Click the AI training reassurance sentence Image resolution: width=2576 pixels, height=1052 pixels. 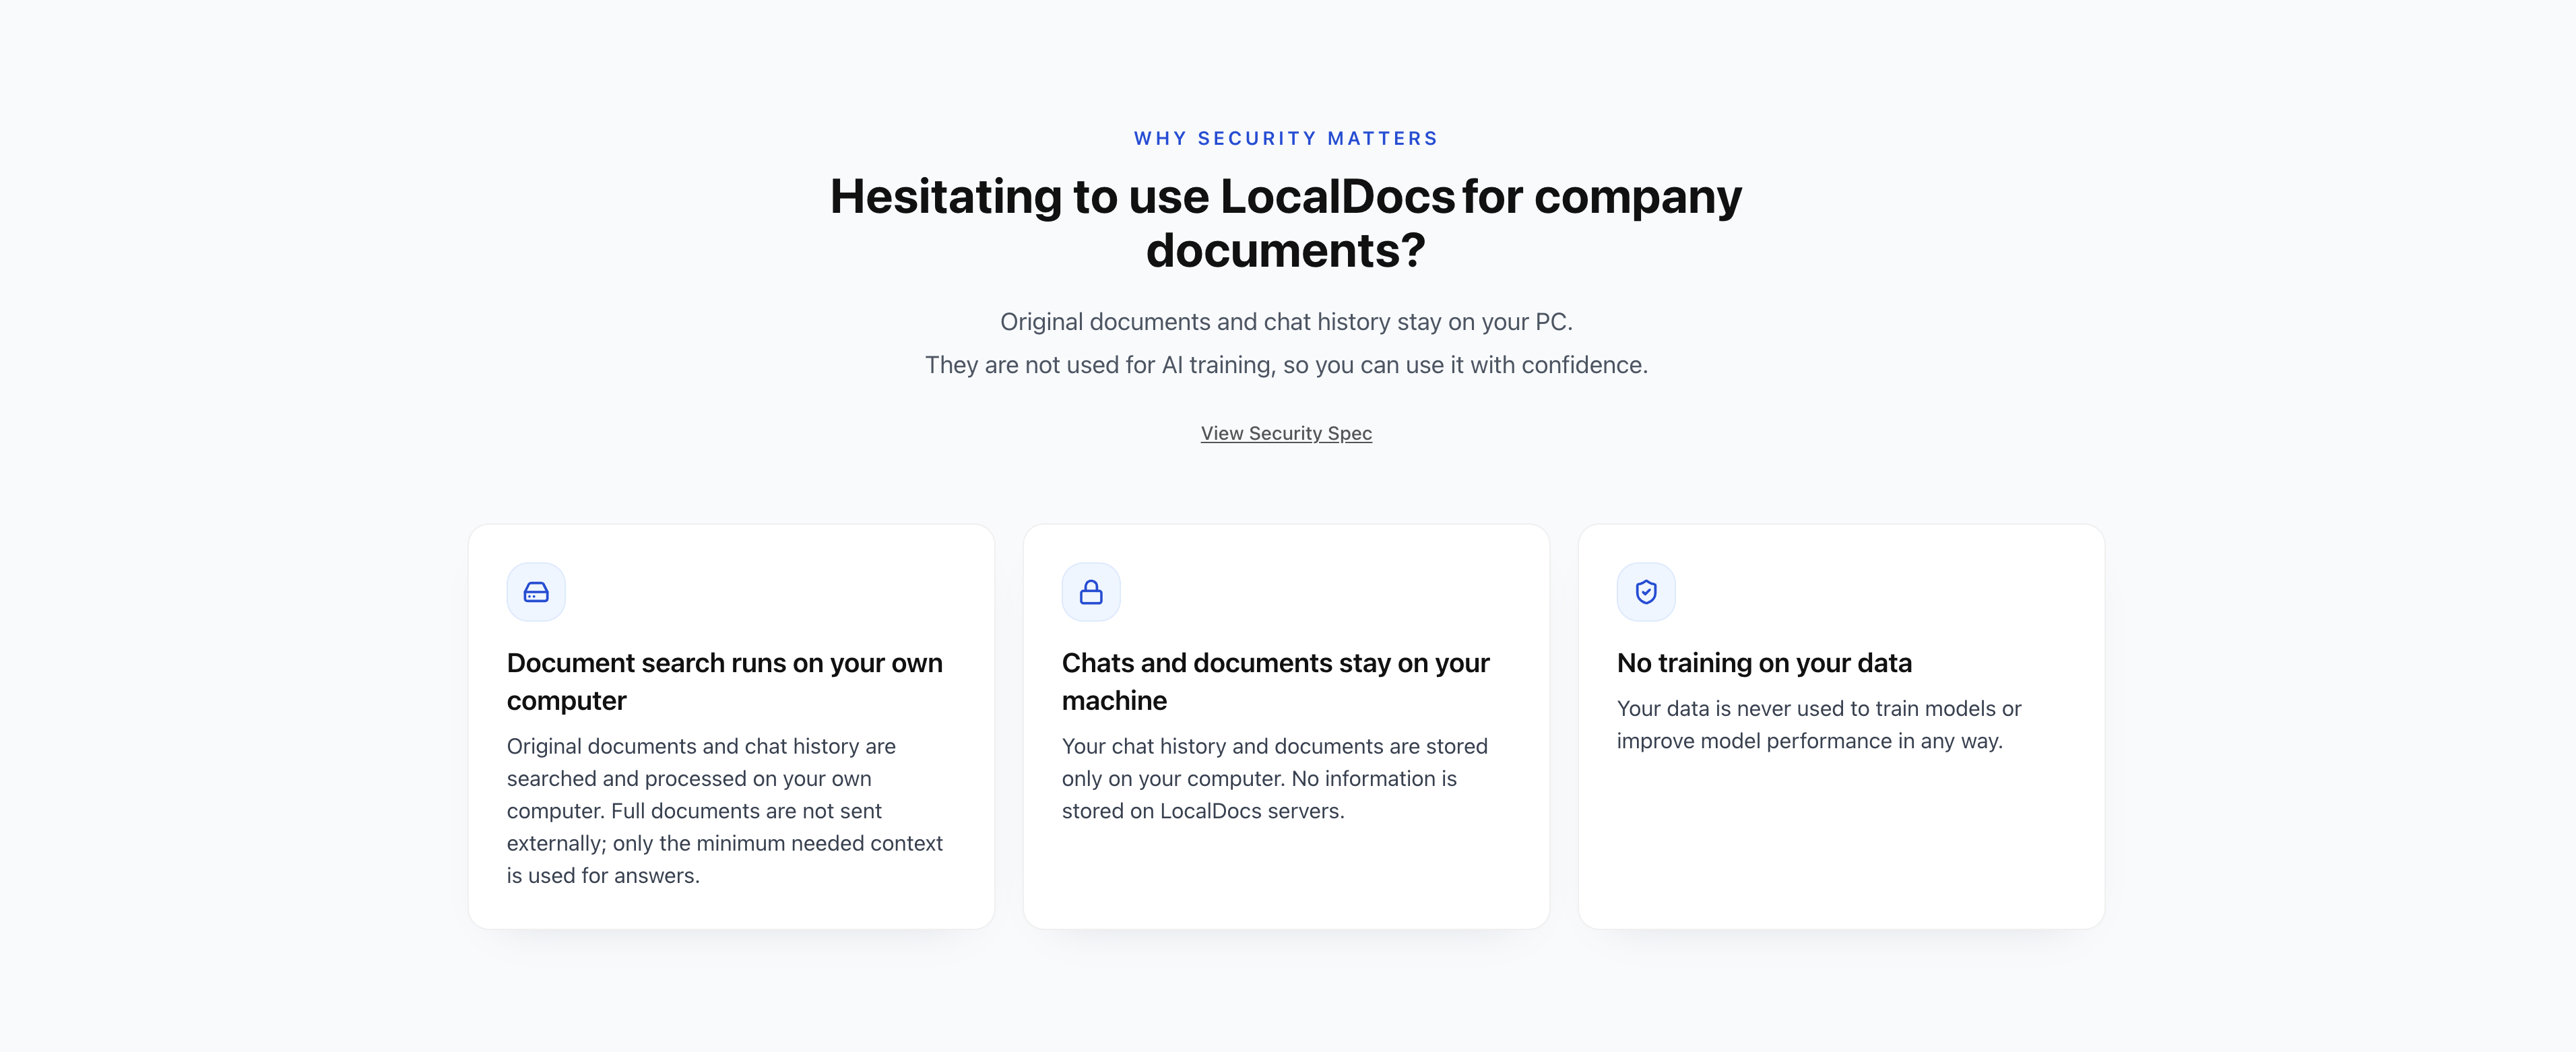[x=1286, y=364]
